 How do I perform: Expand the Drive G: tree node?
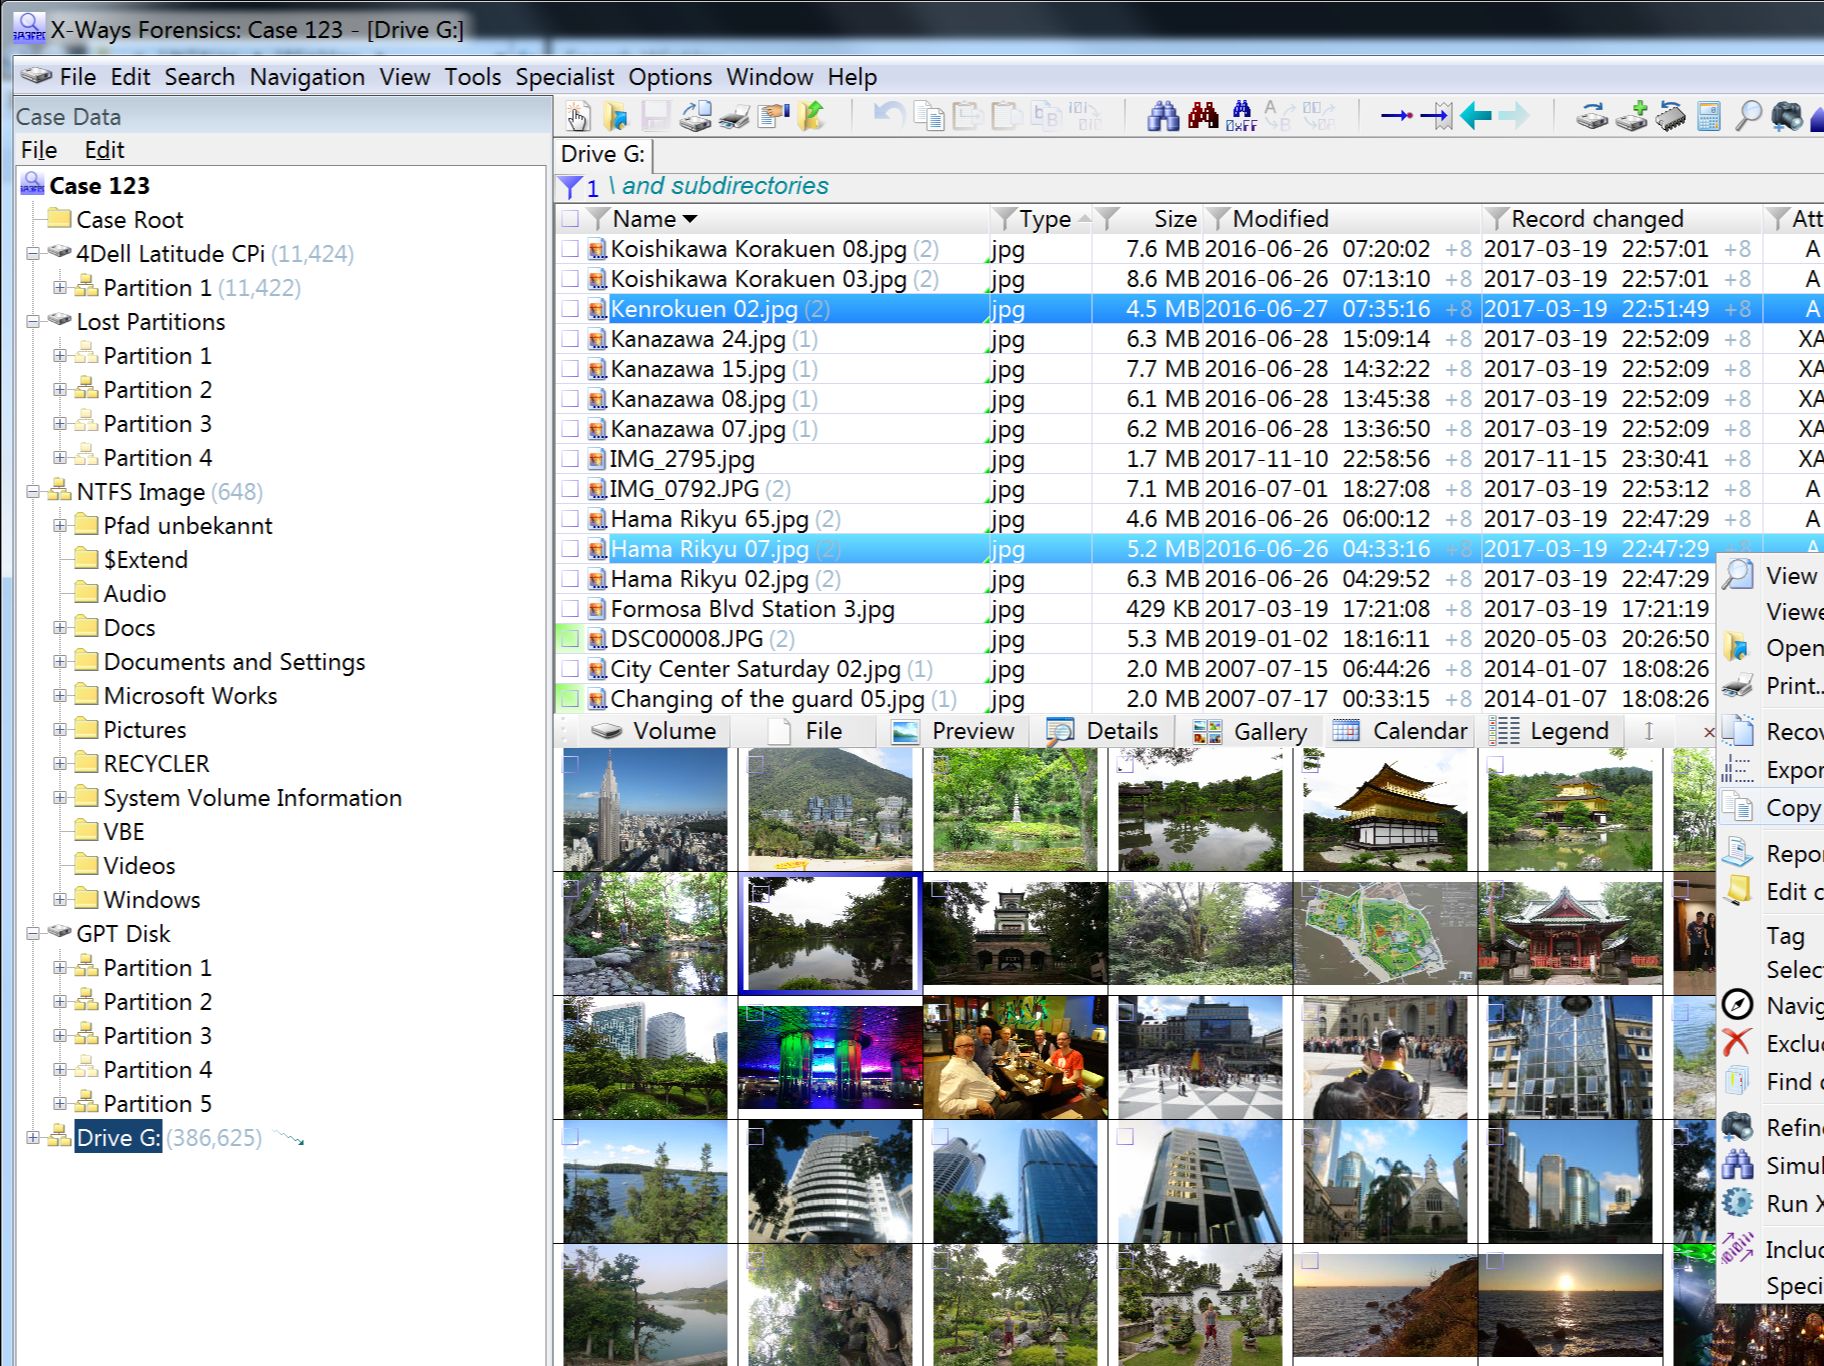[33, 1138]
